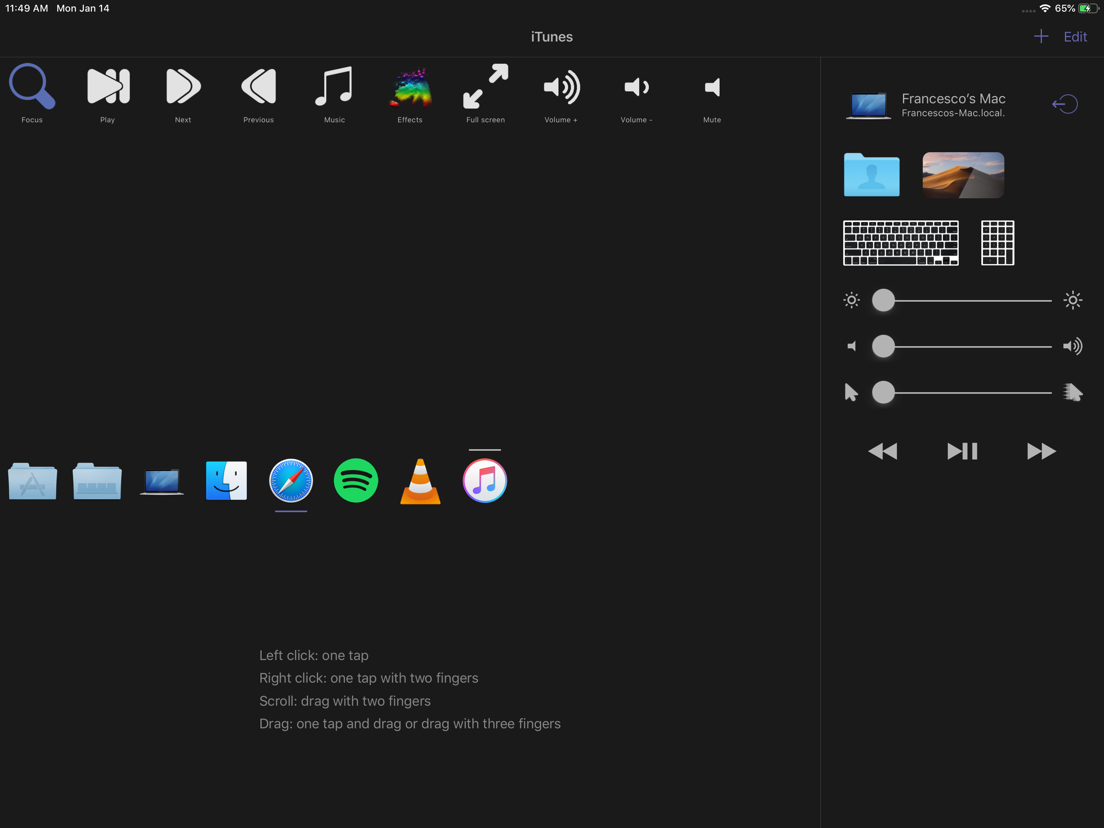Tap the disconnect arrow beside Francesco's Mac

point(1065,104)
